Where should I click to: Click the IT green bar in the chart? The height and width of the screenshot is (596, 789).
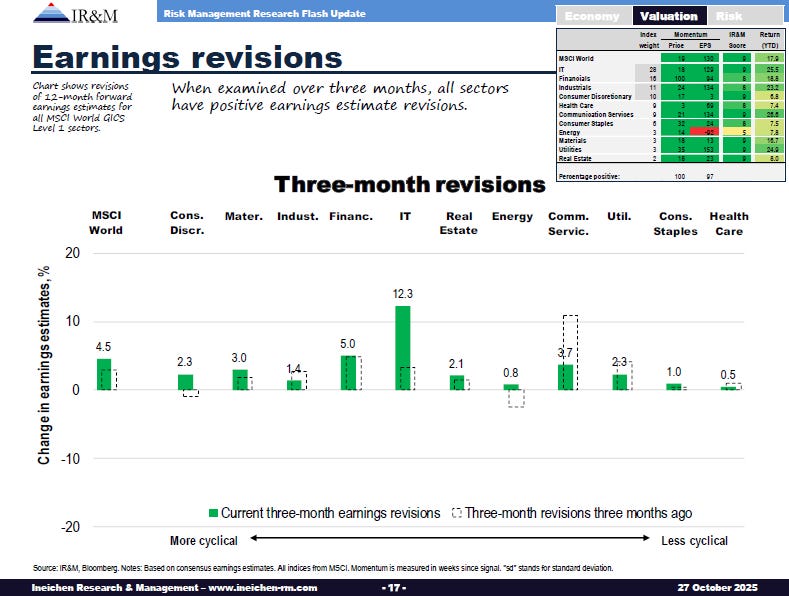[x=403, y=348]
